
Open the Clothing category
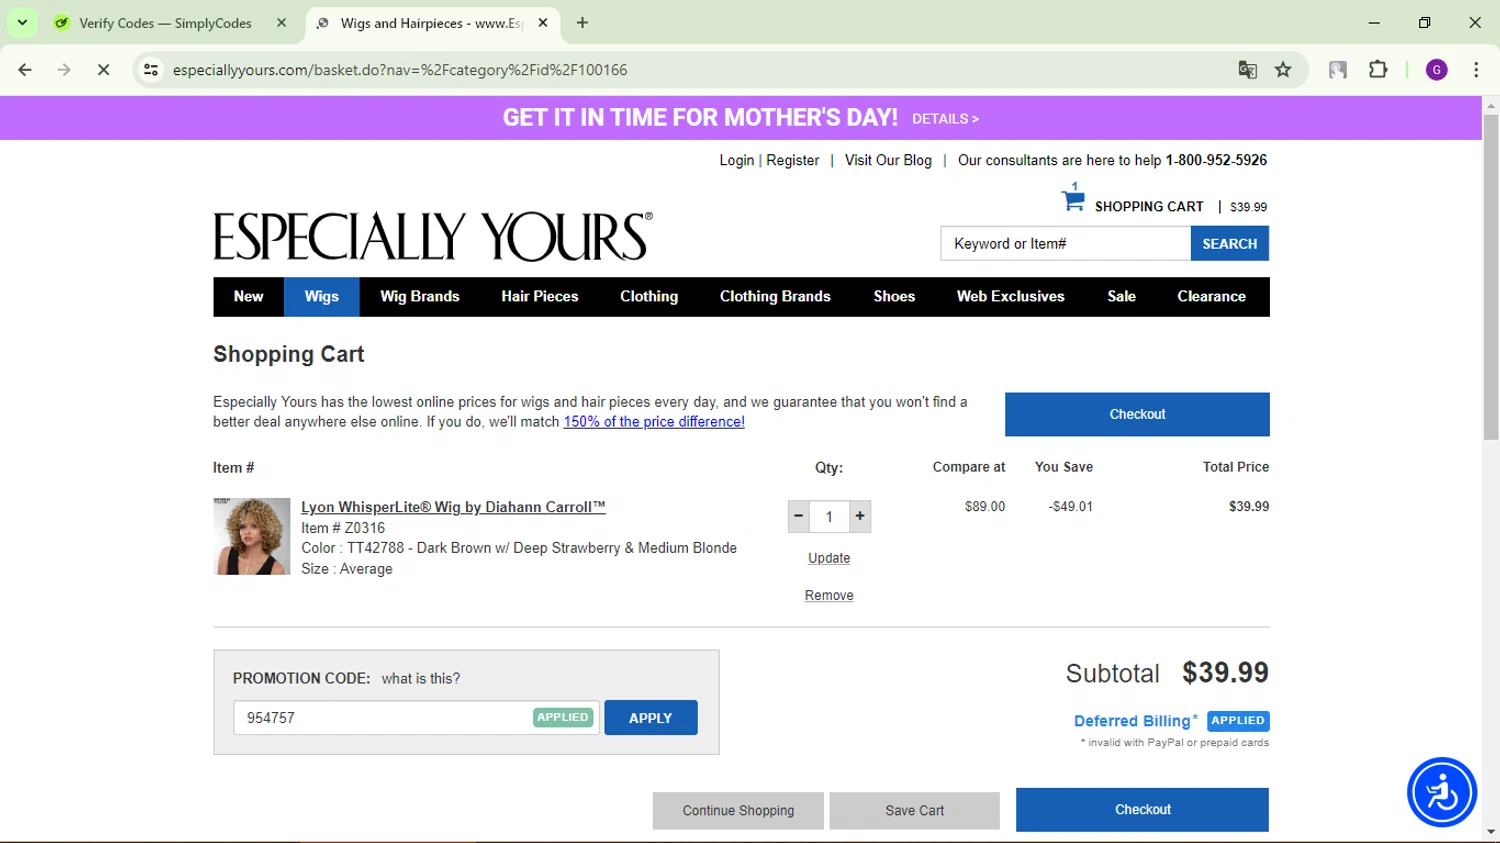tap(649, 297)
